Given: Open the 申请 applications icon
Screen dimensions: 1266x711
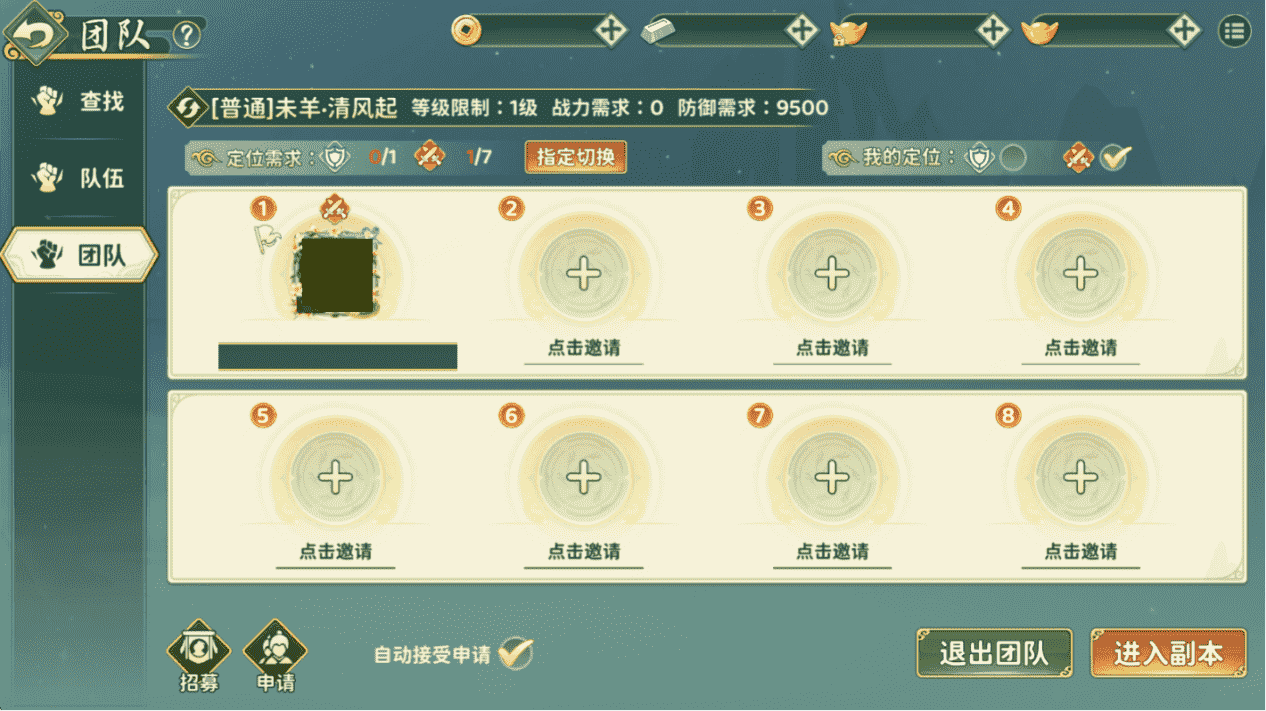Looking at the screenshot, I should click(275, 656).
